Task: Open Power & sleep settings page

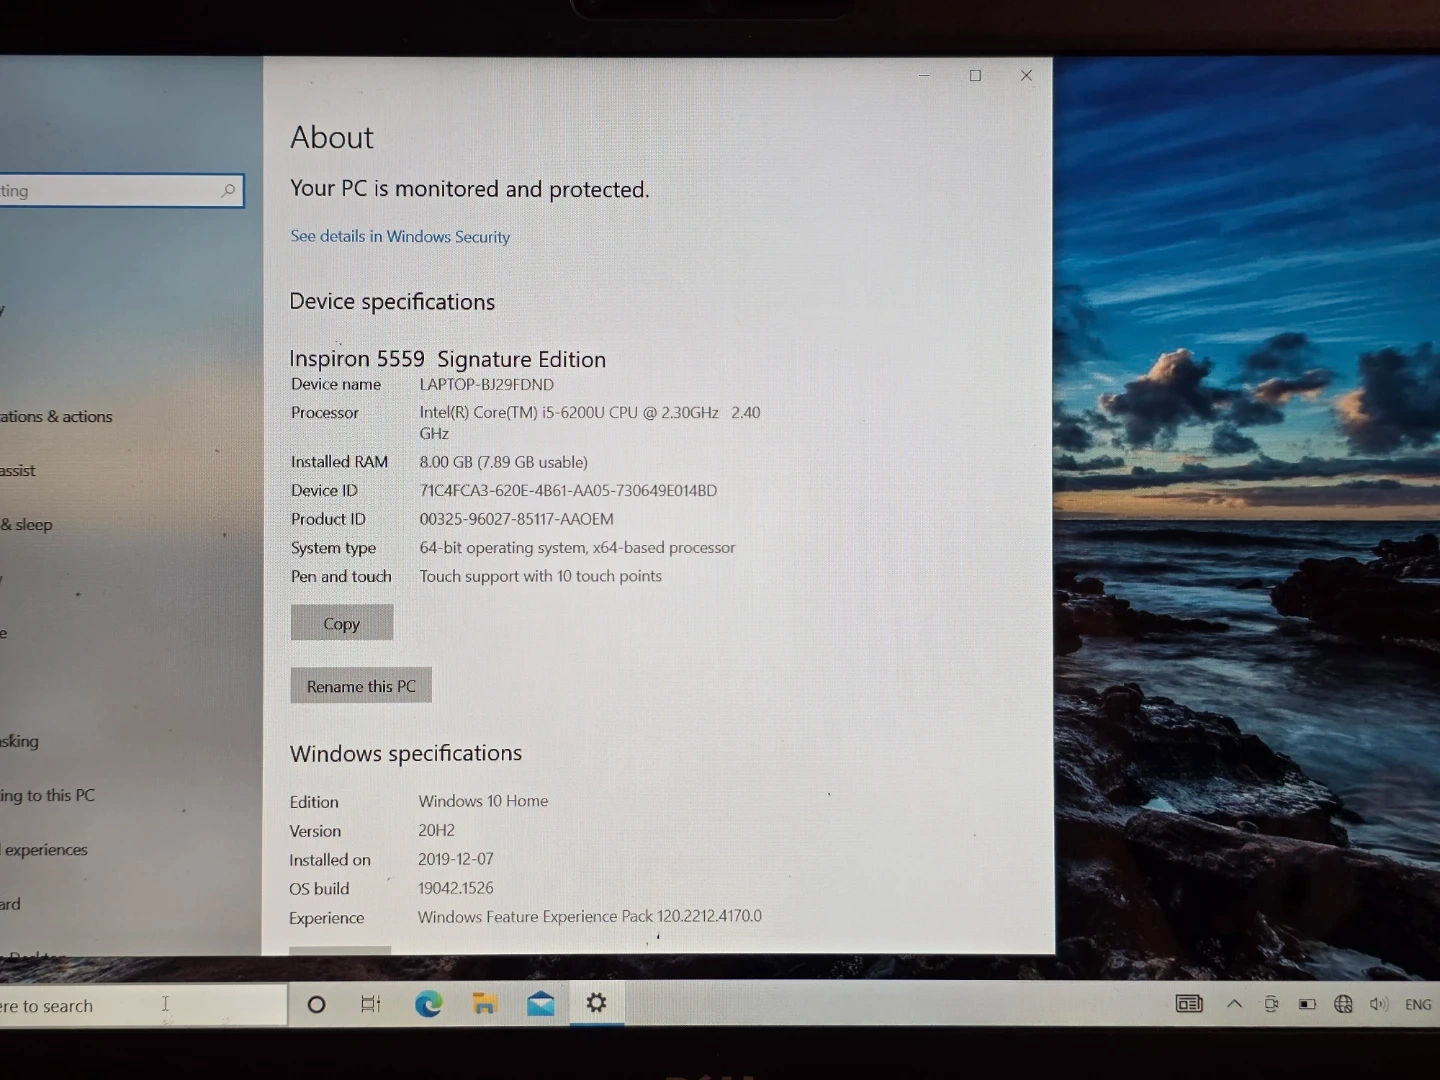Action: pyautogui.click(x=28, y=525)
